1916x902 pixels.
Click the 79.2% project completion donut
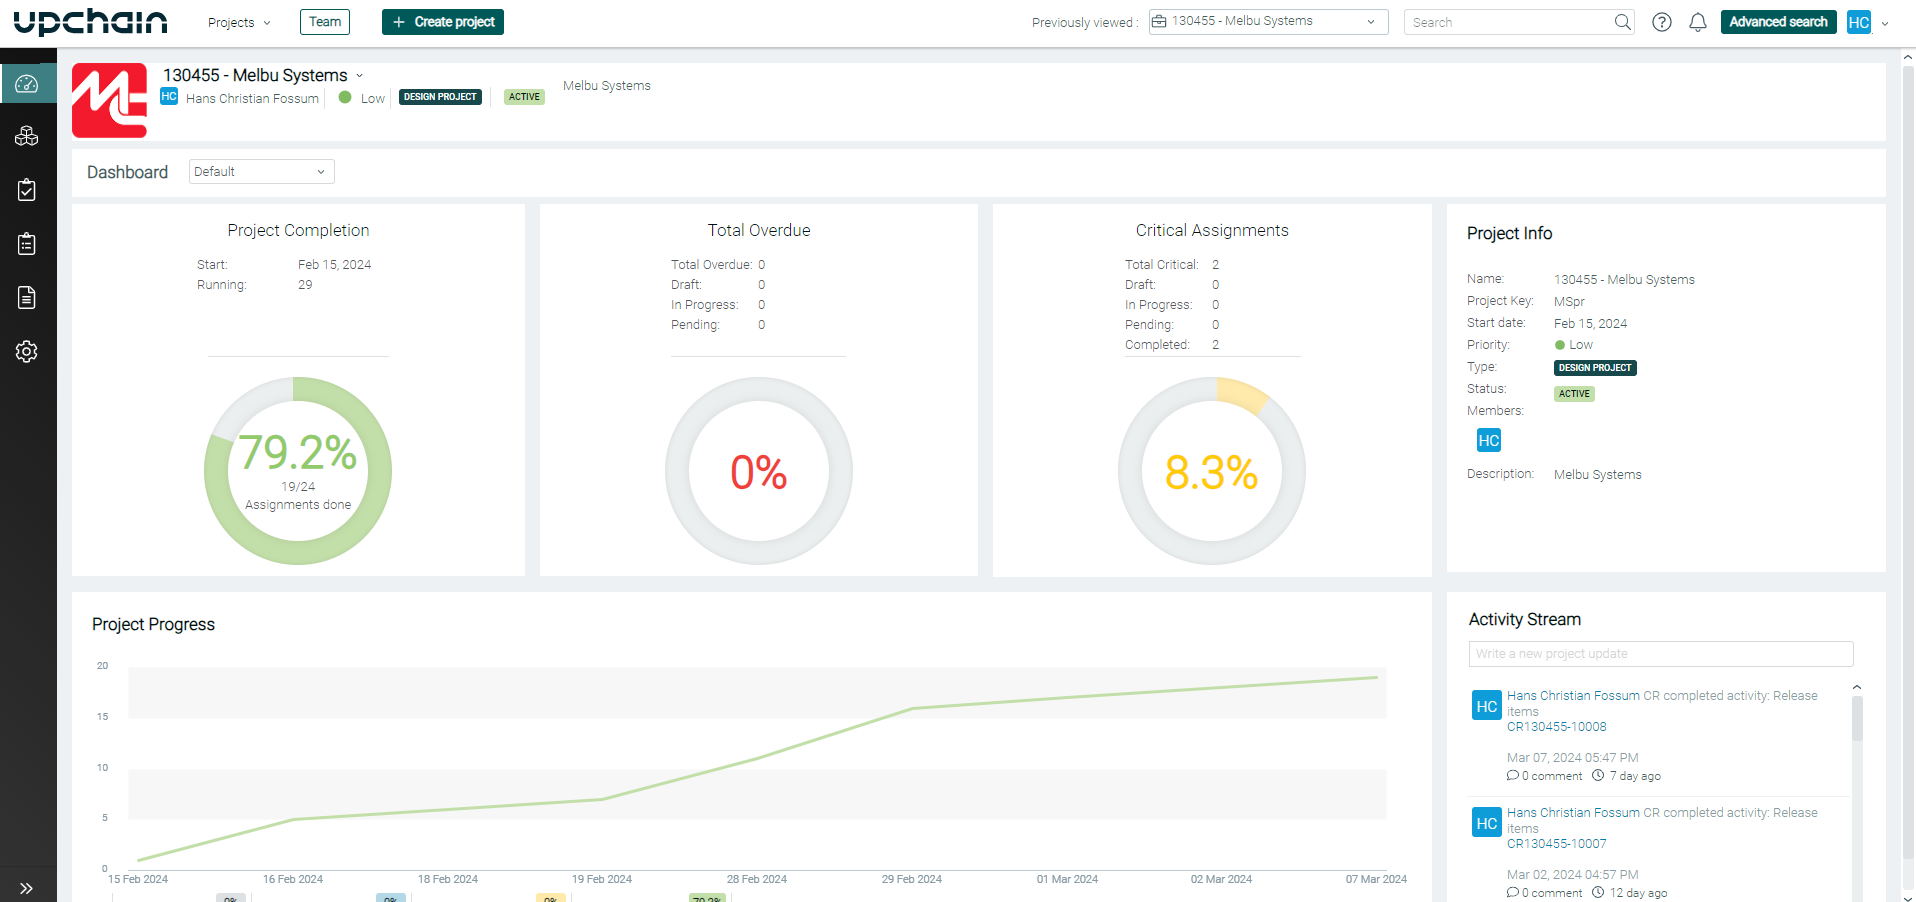pos(298,471)
